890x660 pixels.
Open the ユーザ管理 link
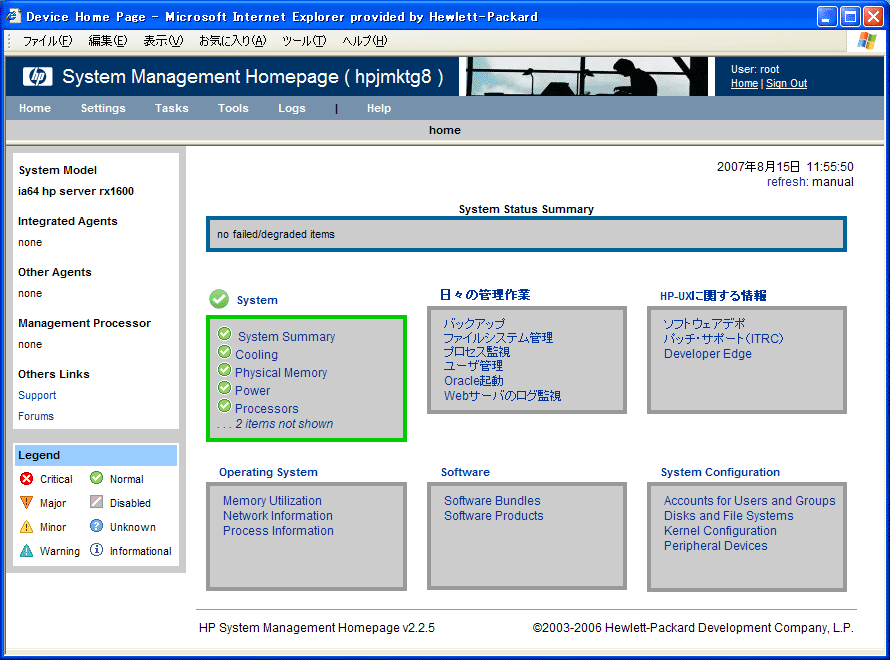[x=473, y=366]
